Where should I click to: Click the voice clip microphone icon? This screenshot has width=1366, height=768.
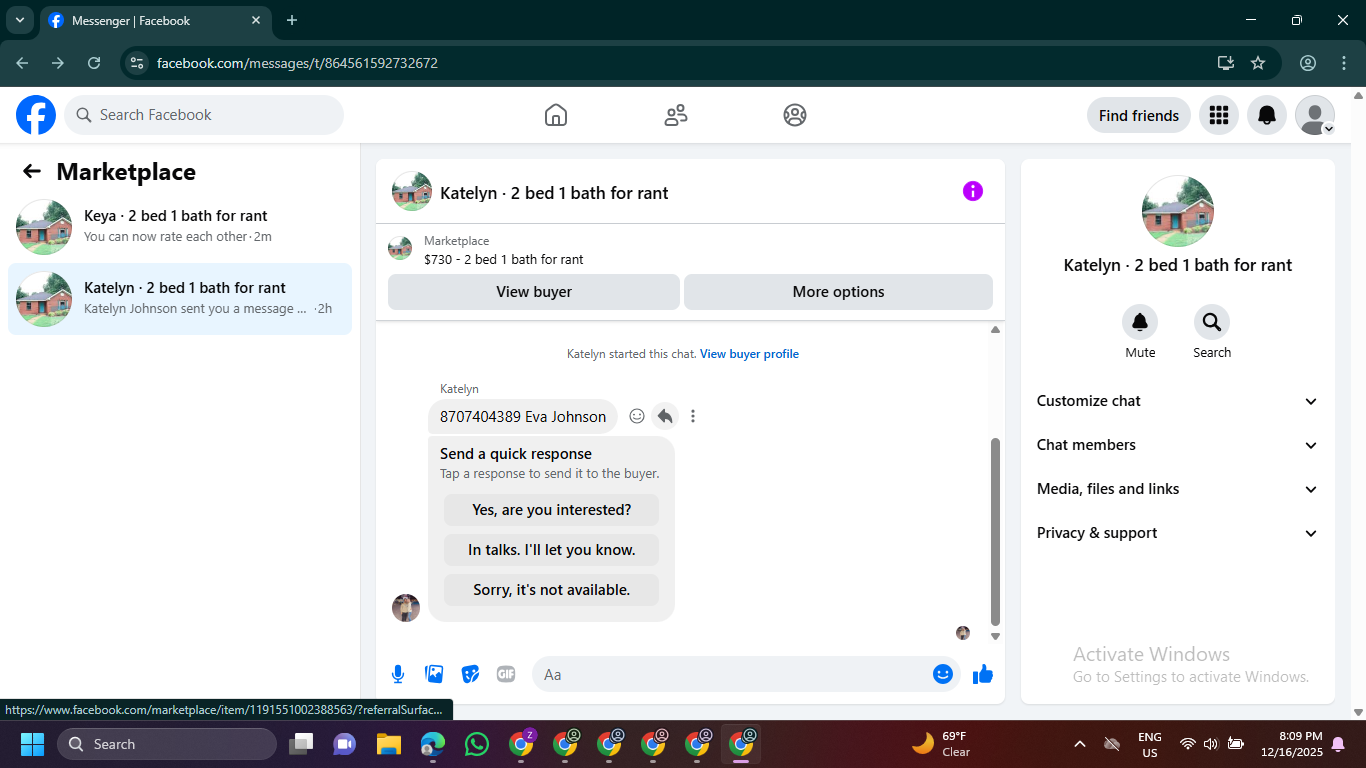[x=398, y=674]
